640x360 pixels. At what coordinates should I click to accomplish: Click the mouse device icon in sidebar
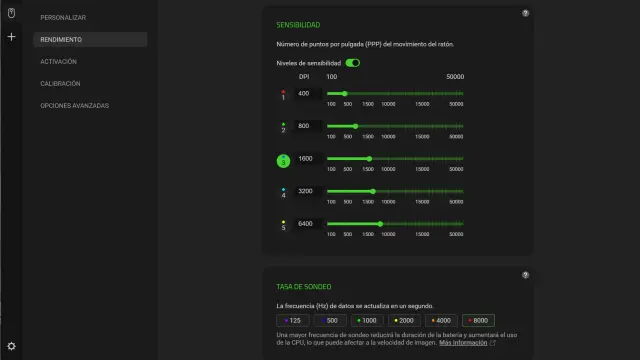[11, 13]
